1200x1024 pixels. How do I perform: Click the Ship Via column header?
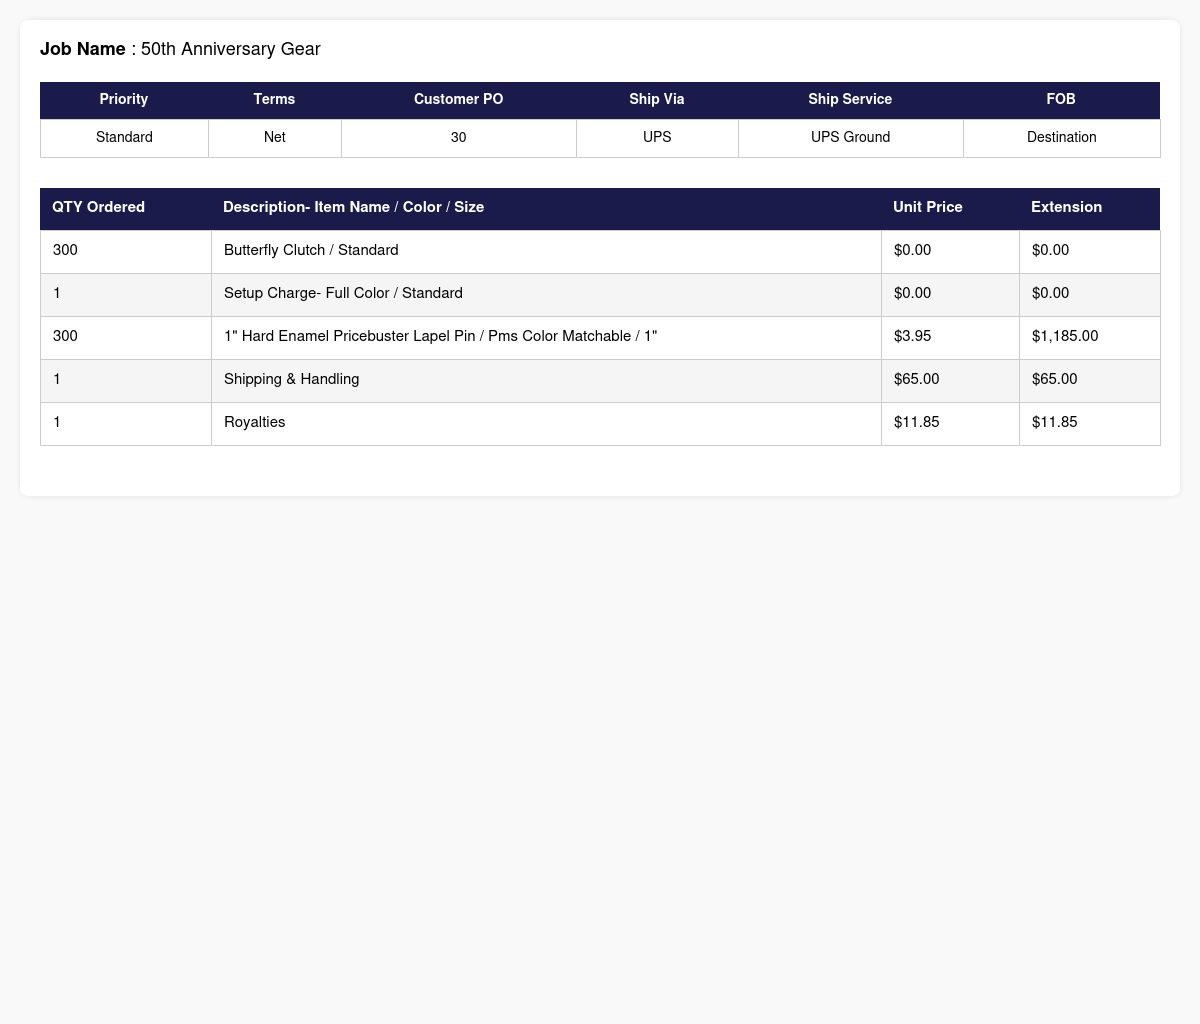pos(657,100)
